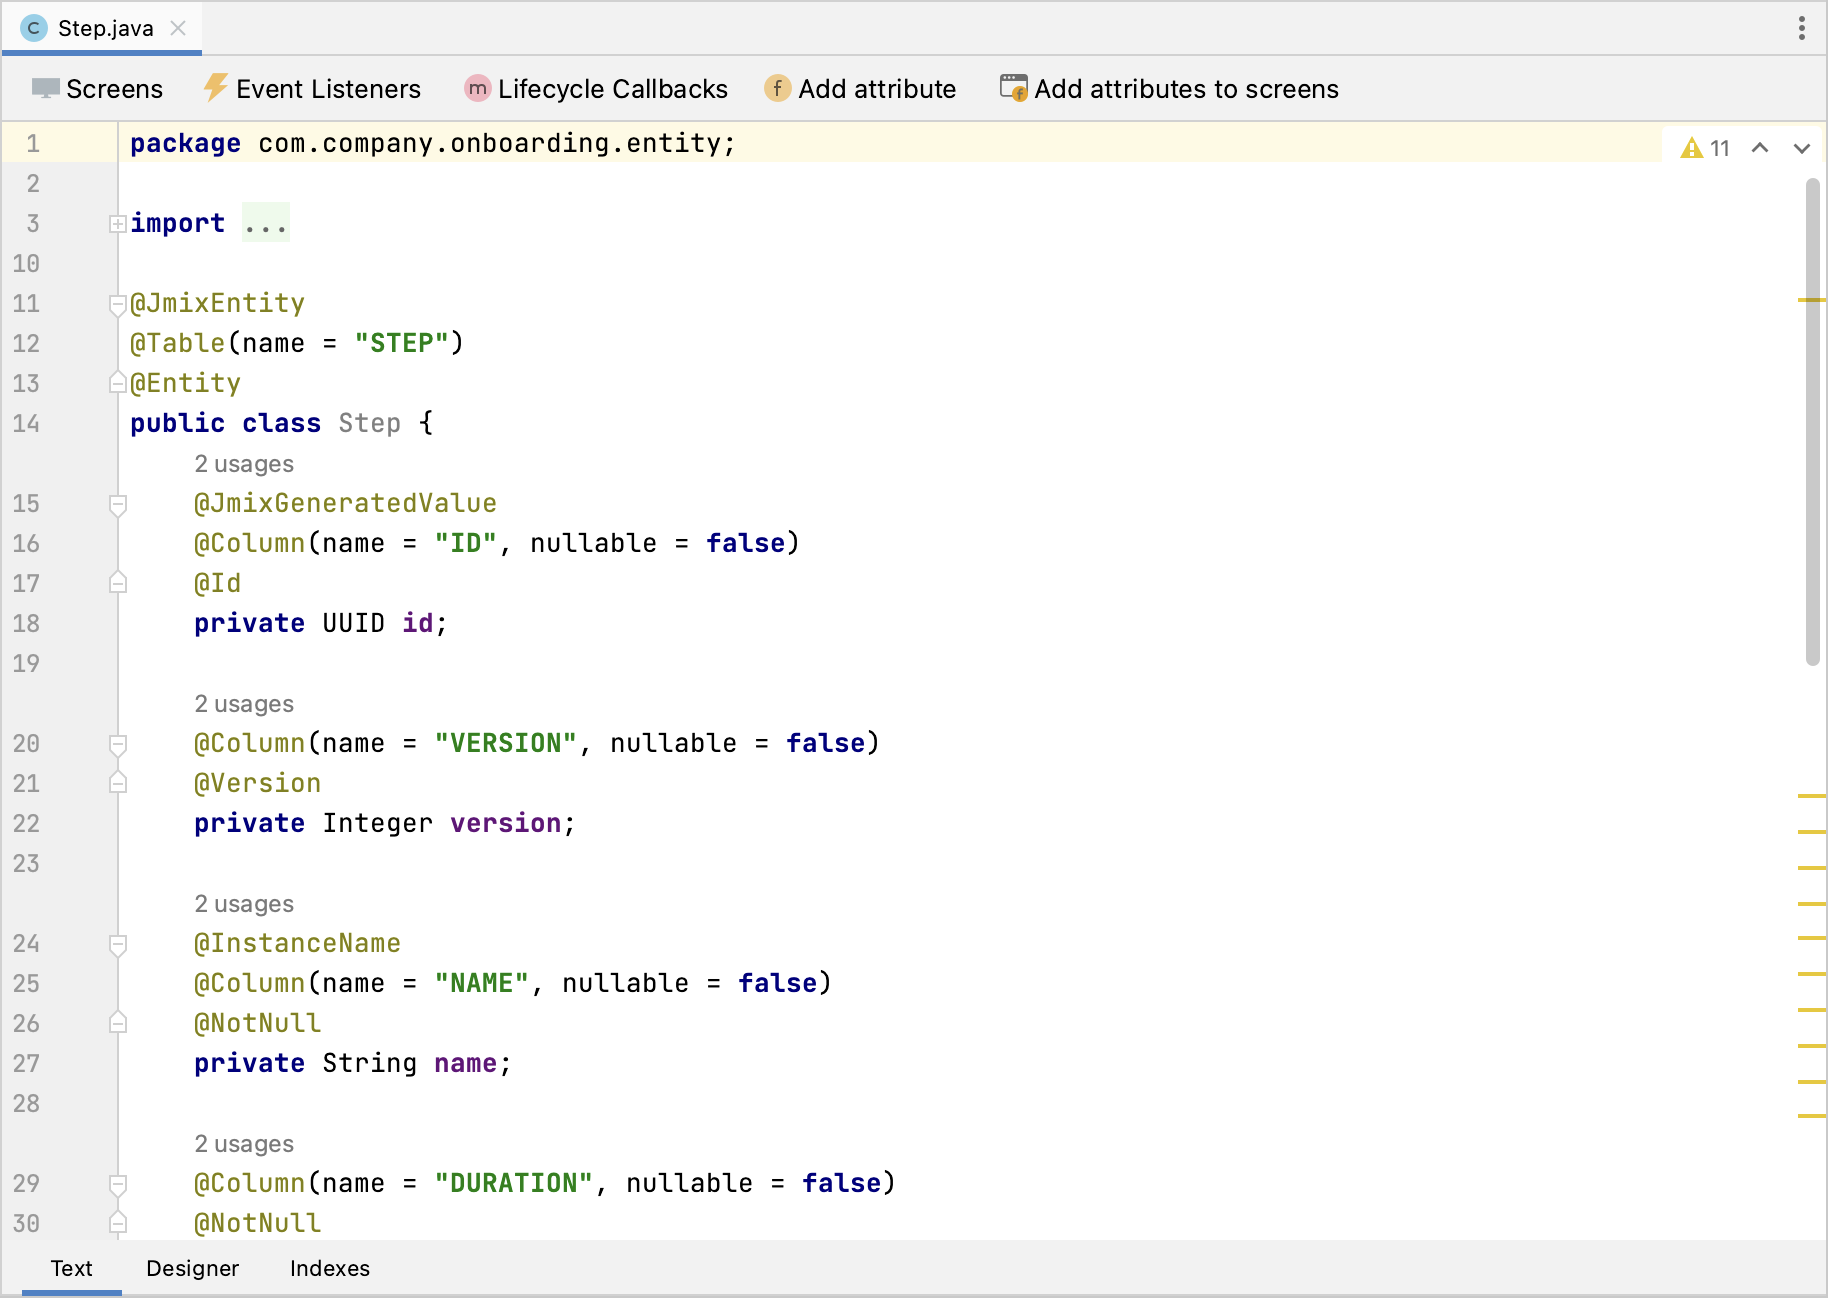Open Lifecycle Callbacks from the toolbar

click(x=595, y=88)
